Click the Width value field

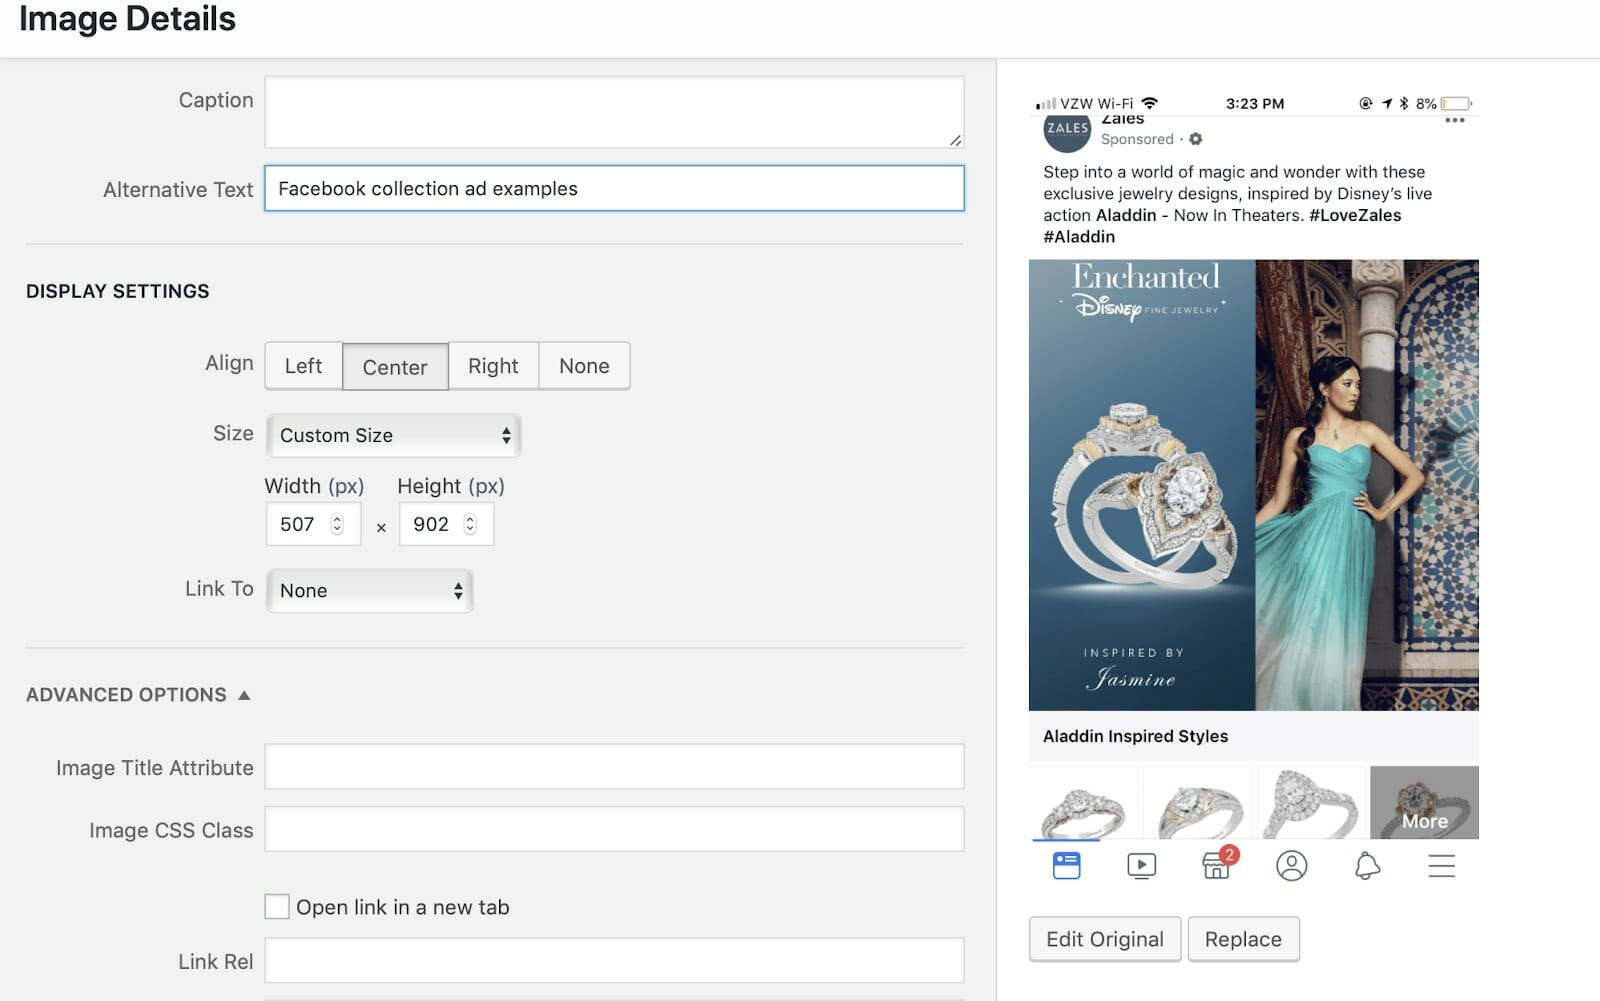click(x=299, y=524)
